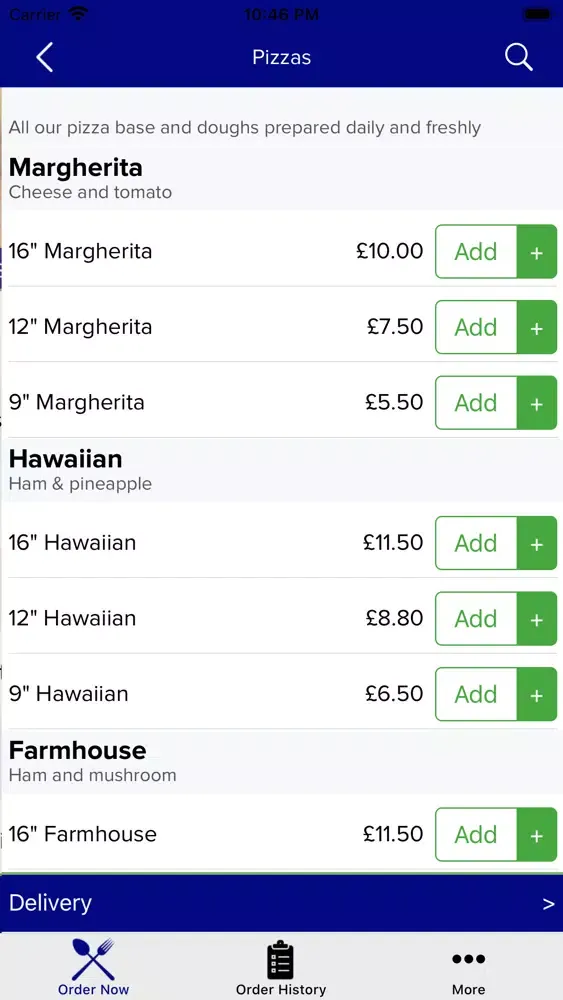Tap plus icon for 16" Farmhouse
This screenshot has width=563, height=1000.
(x=537, y=835)
